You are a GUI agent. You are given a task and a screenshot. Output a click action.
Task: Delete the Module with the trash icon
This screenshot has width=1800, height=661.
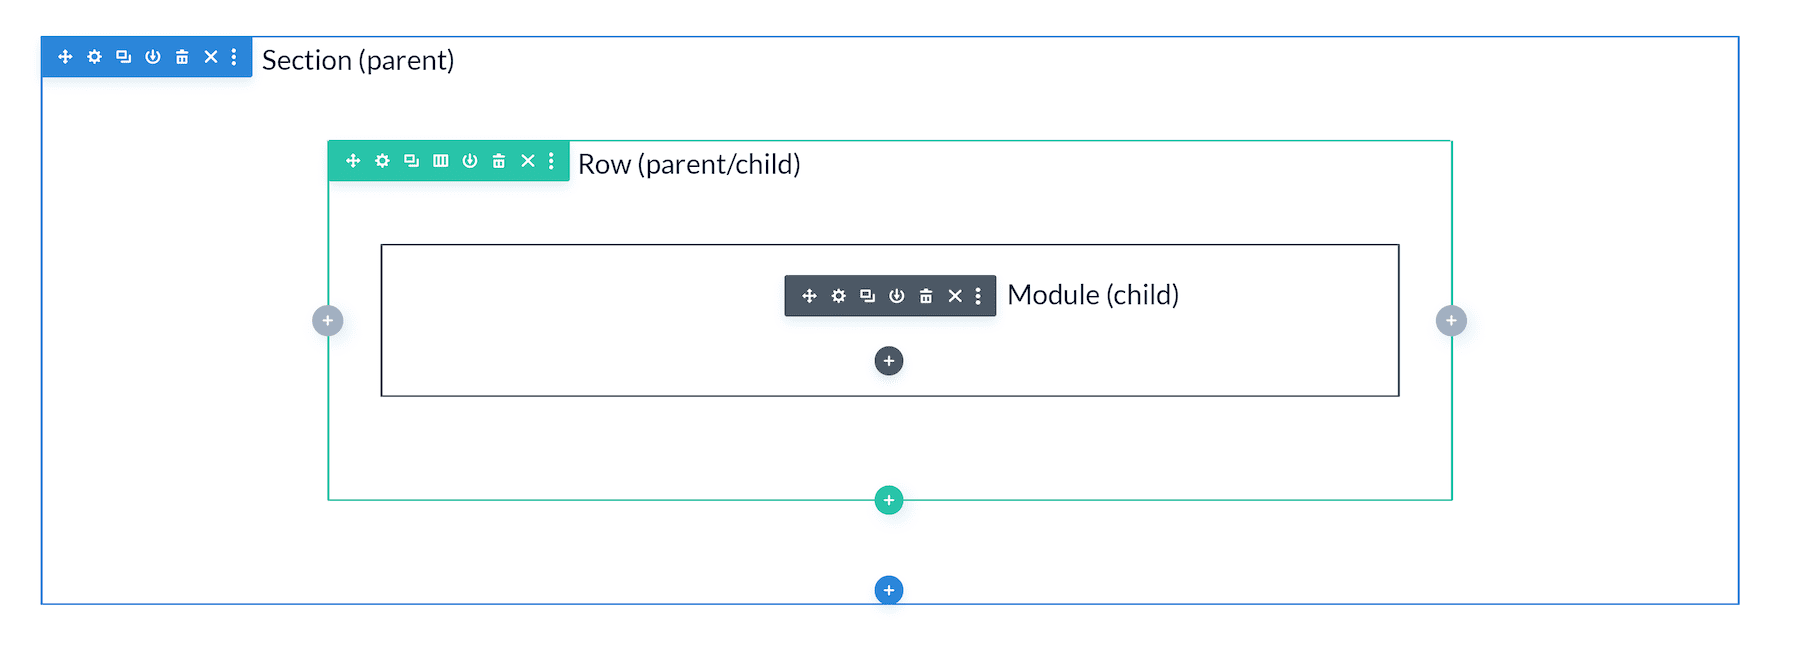[x=925, y=295]
